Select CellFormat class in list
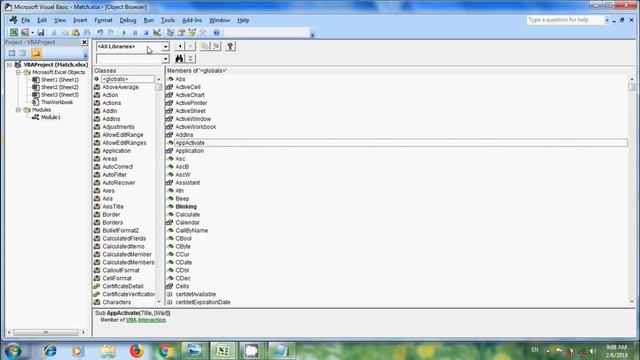The height and width of the screenshot is (360, 640). point(117,278)
